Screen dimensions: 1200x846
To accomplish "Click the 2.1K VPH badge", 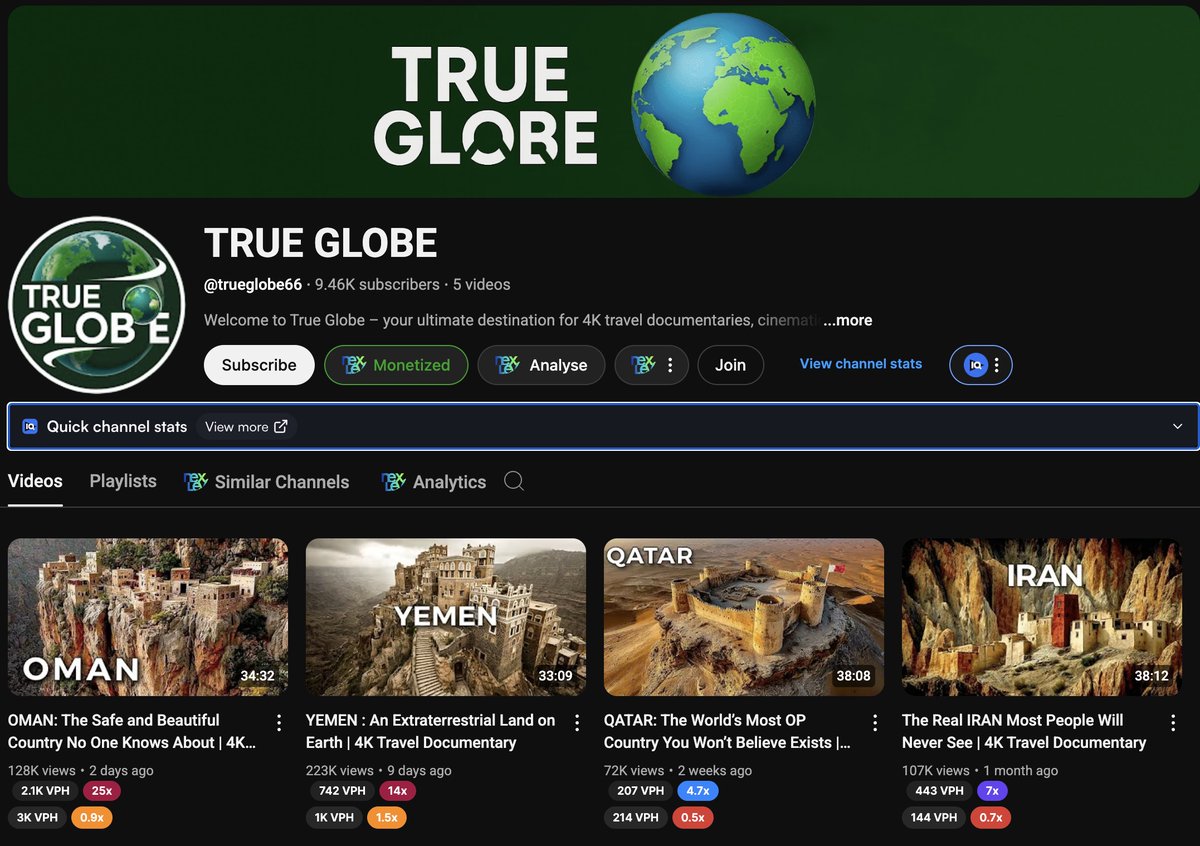I will point(45,791).
